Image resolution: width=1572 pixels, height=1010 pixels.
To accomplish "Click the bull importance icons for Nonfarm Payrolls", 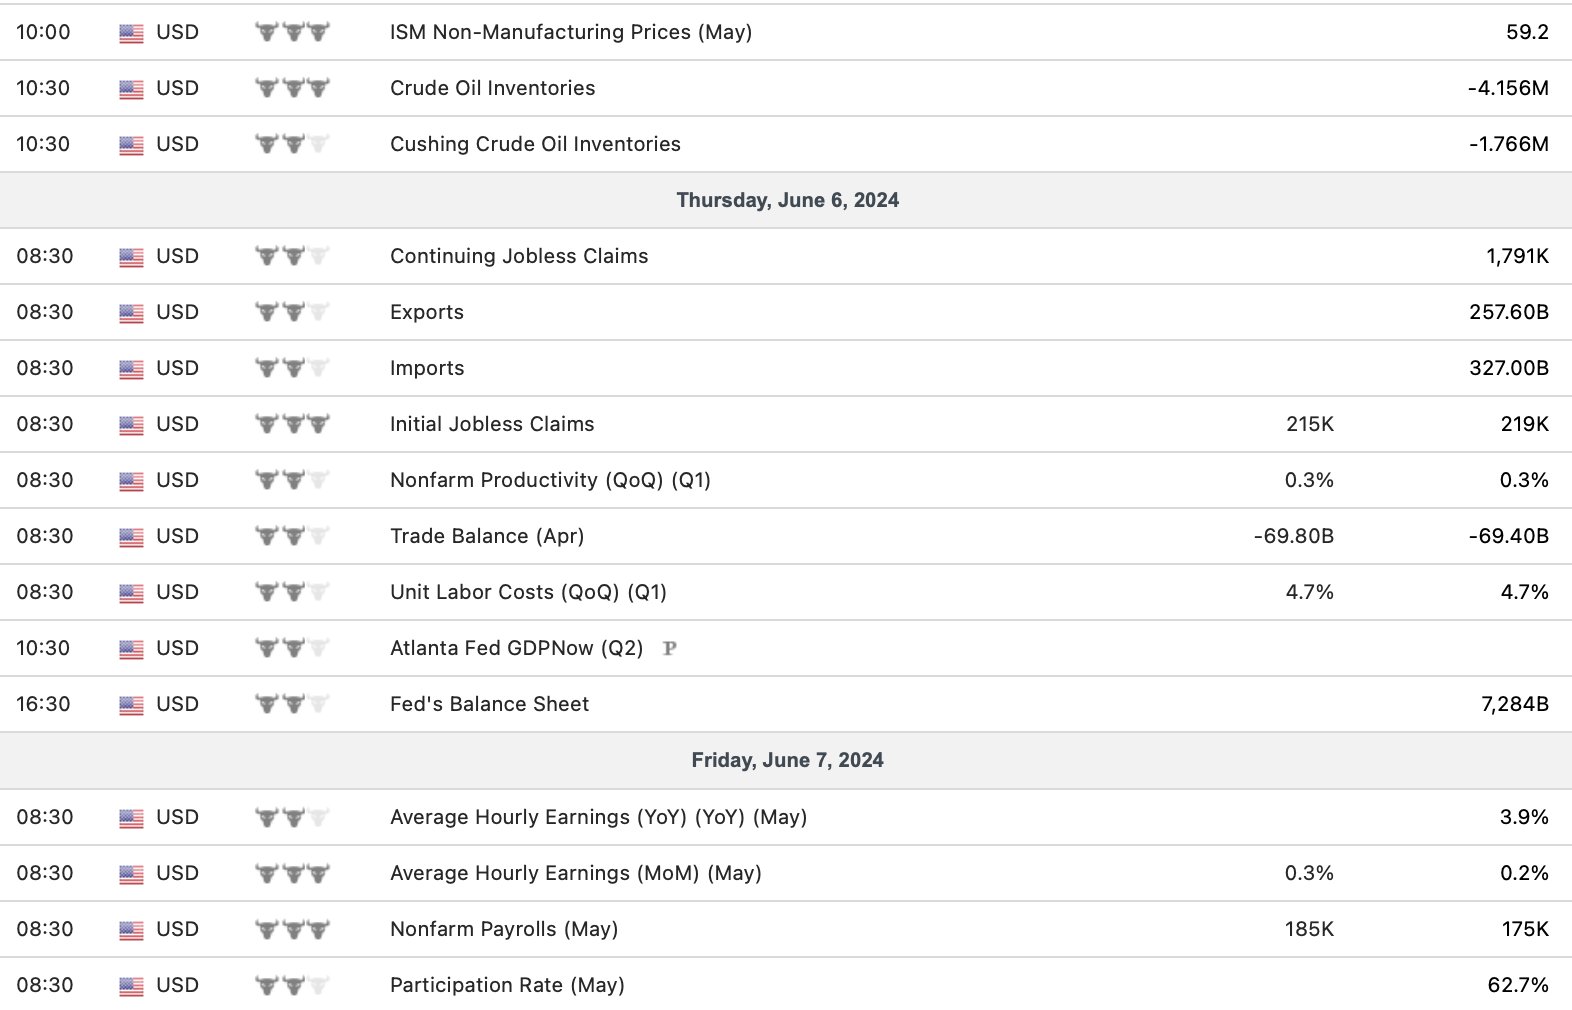I will pos(292,929).
